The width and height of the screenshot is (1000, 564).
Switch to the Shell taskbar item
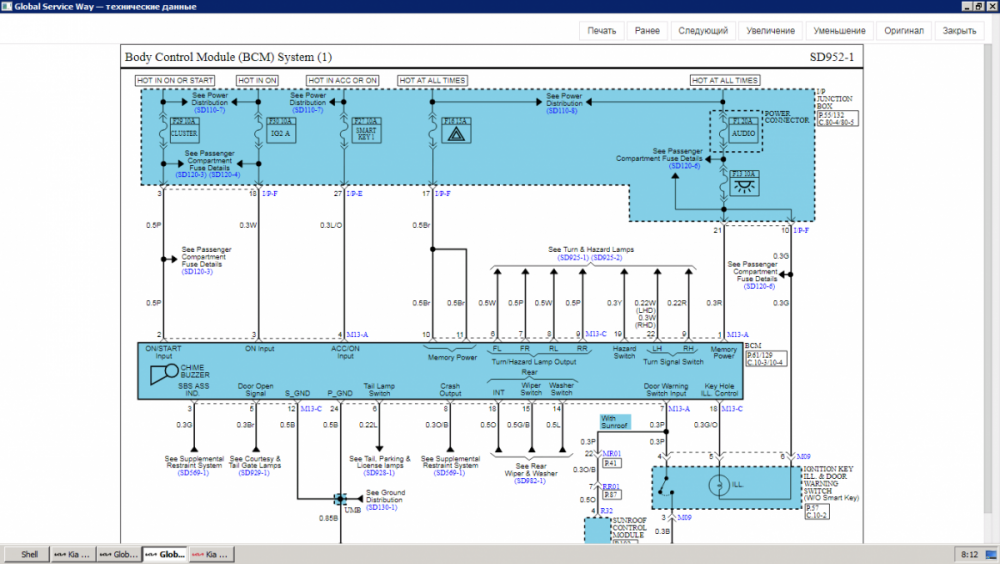(30, 553)
